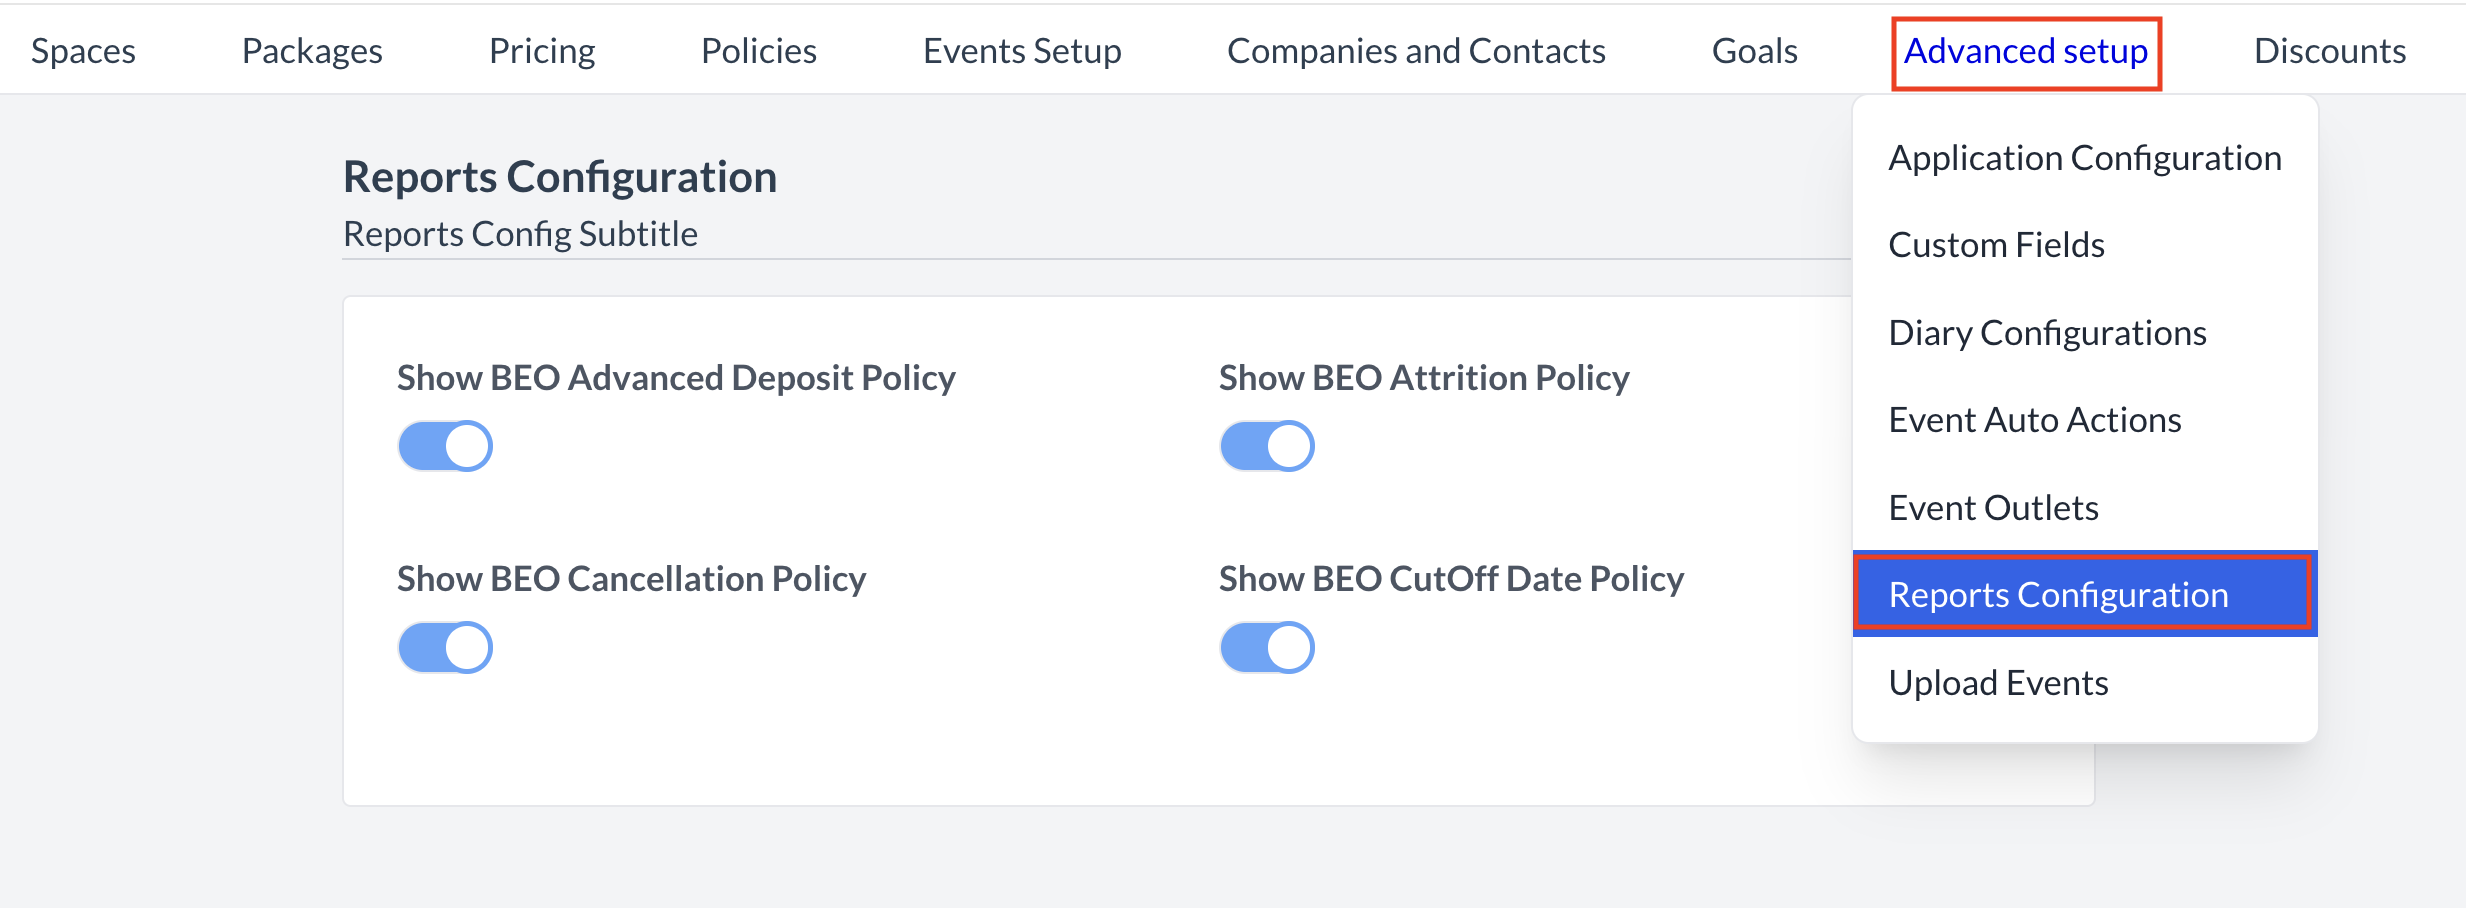Switch to the Packages tab
This screenshot has height=908, width=2466.
pos(310,50)
